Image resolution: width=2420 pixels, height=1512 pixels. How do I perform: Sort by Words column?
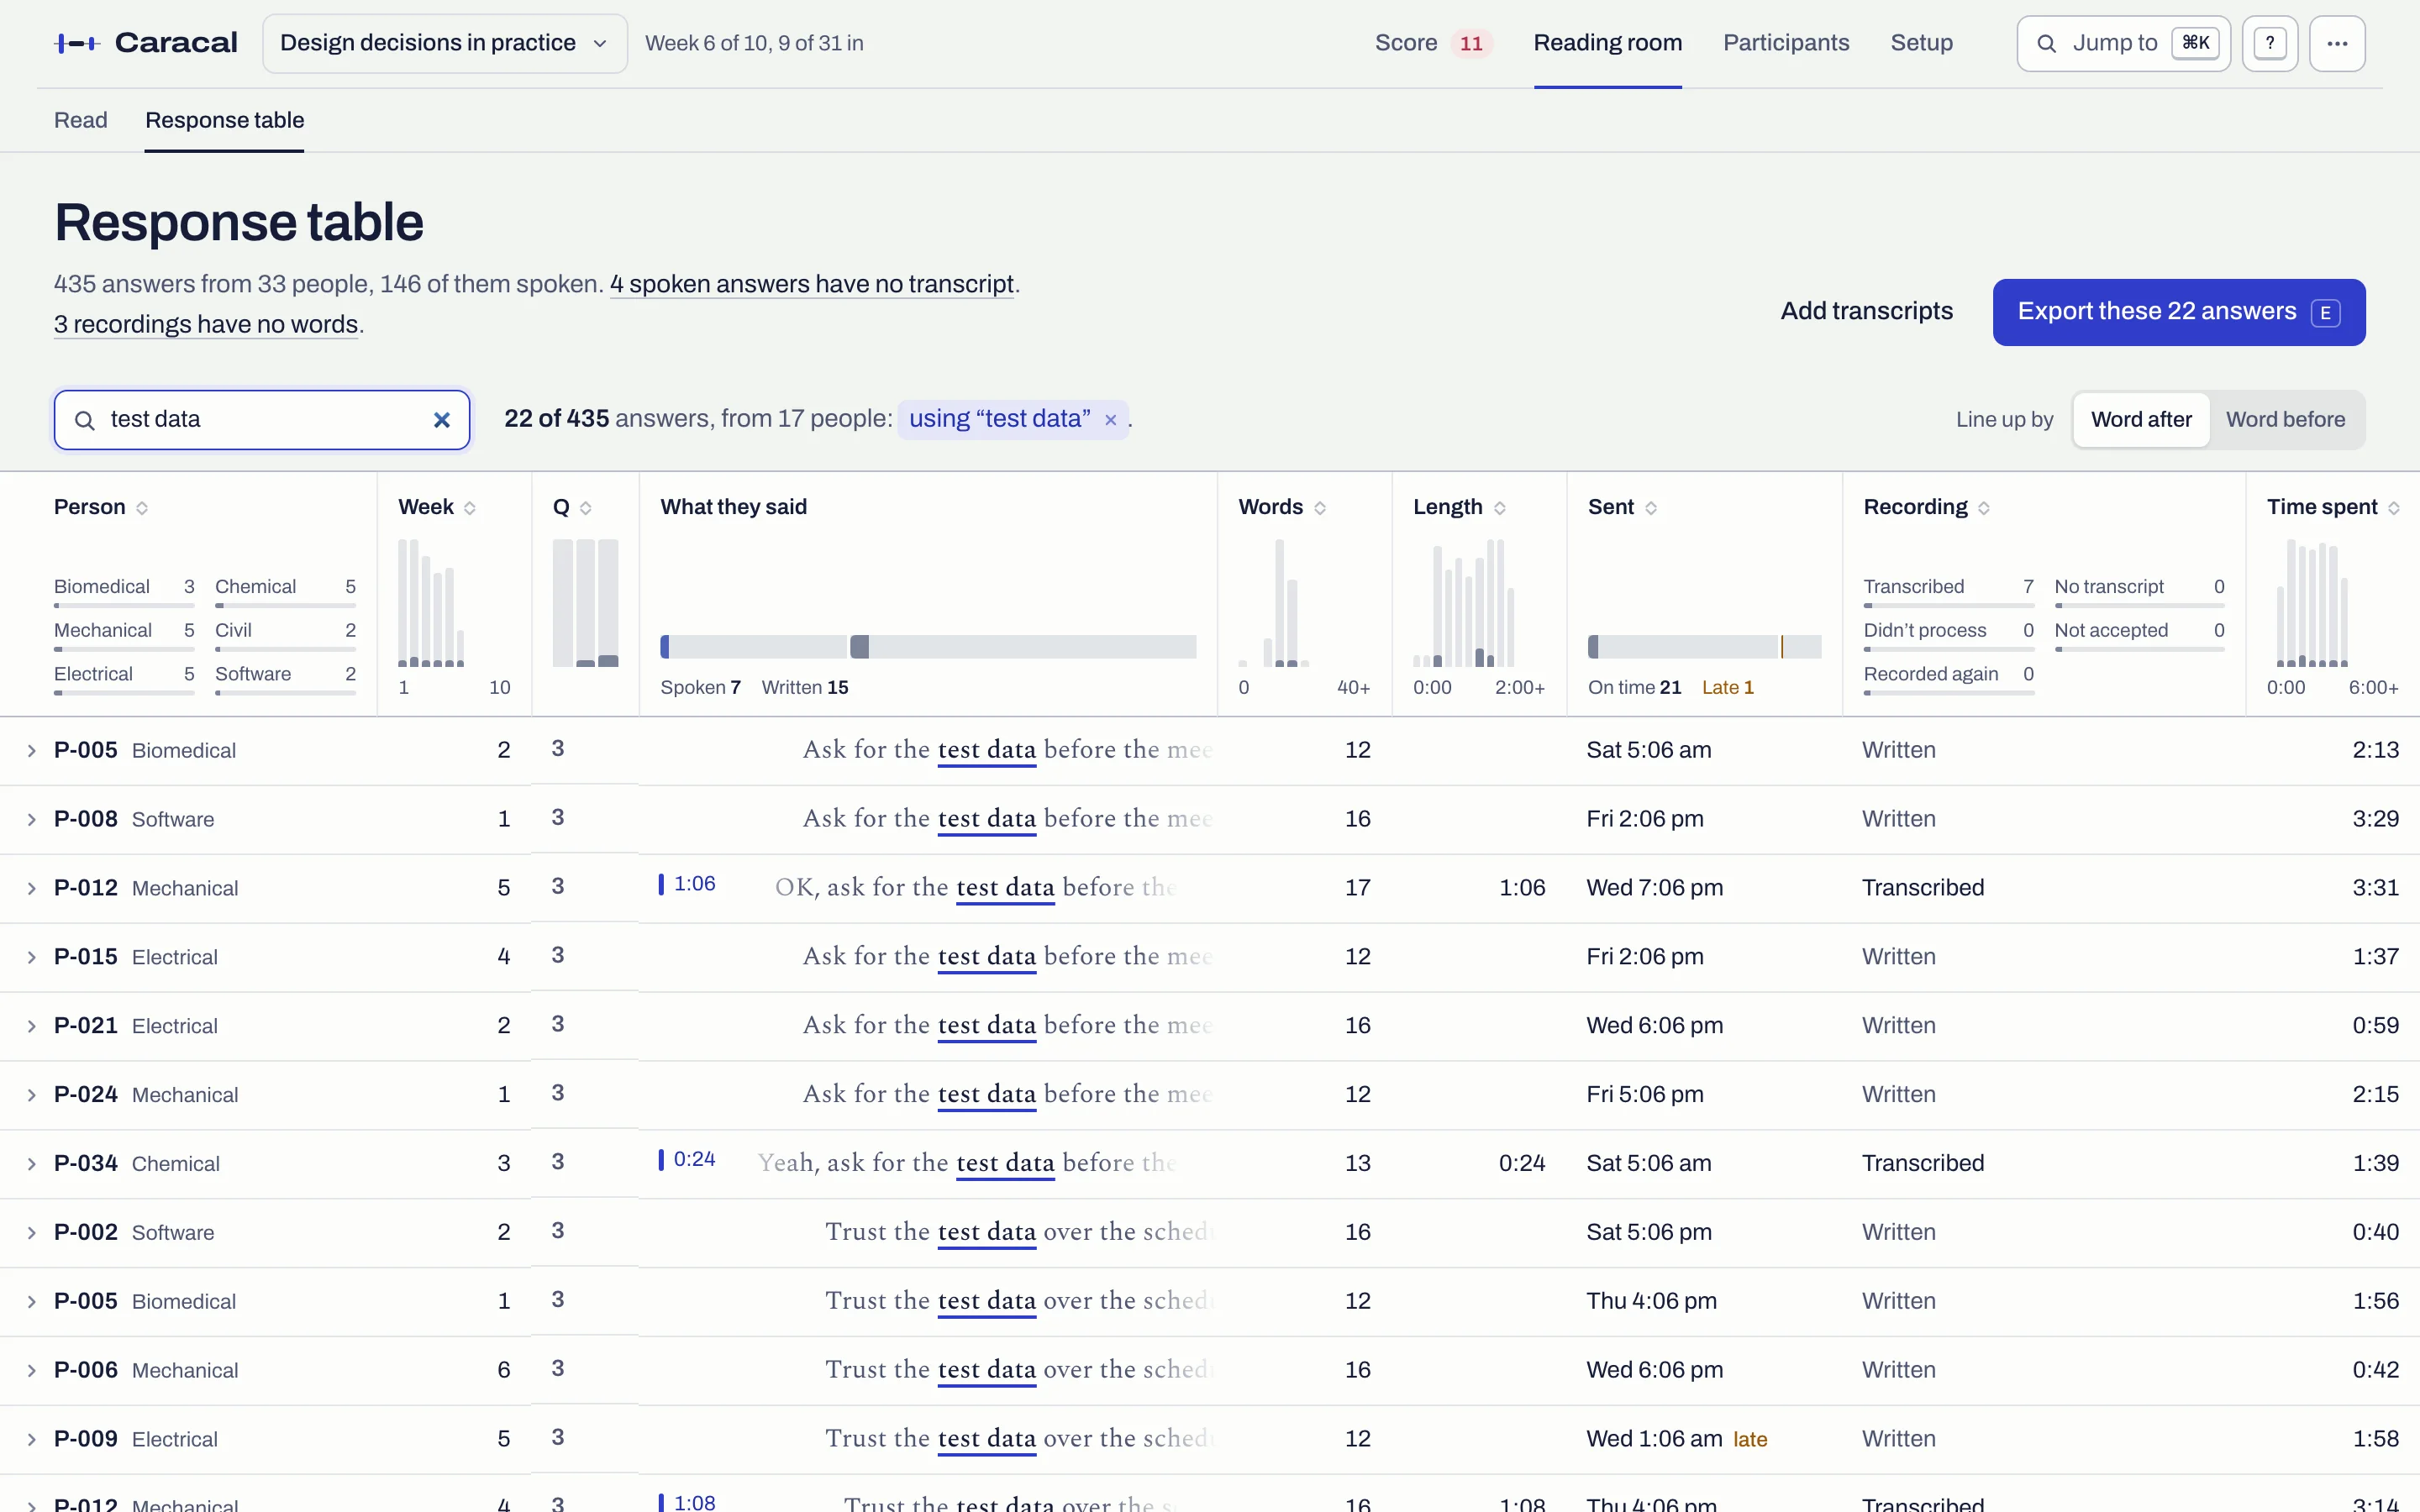pos(1282,507)
